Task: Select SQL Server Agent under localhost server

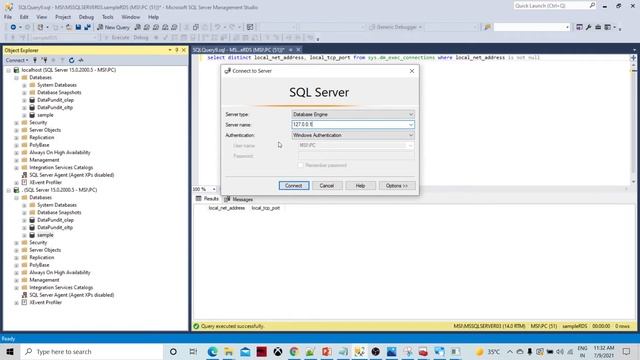Action: point(71,175)
